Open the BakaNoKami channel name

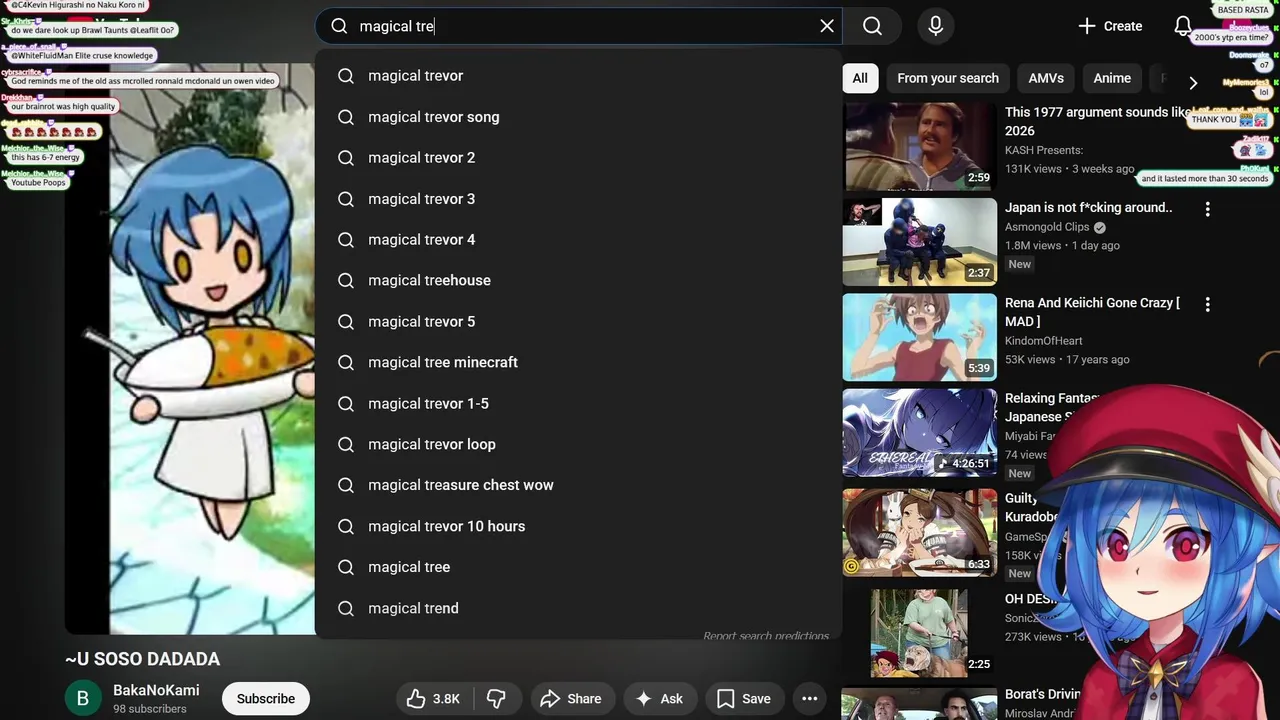point(156,691)
